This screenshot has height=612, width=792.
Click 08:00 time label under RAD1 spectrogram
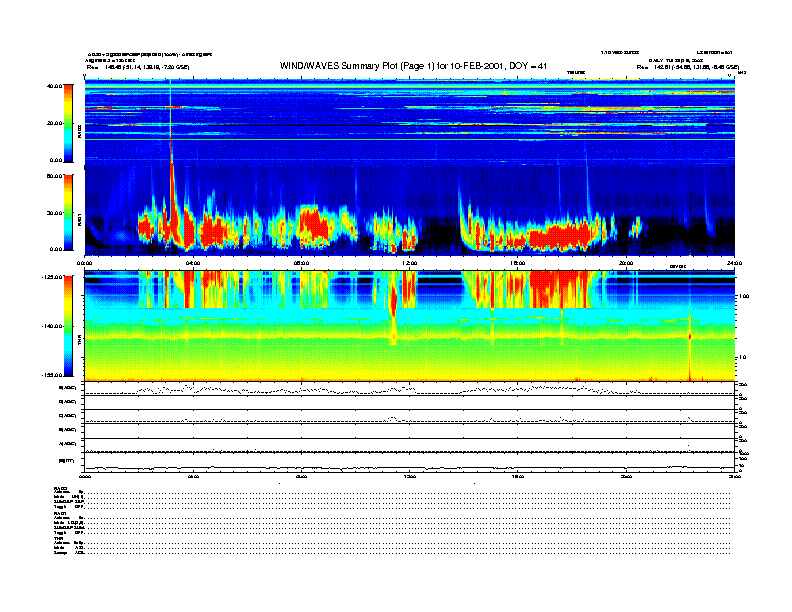click(x=301, y=263)
